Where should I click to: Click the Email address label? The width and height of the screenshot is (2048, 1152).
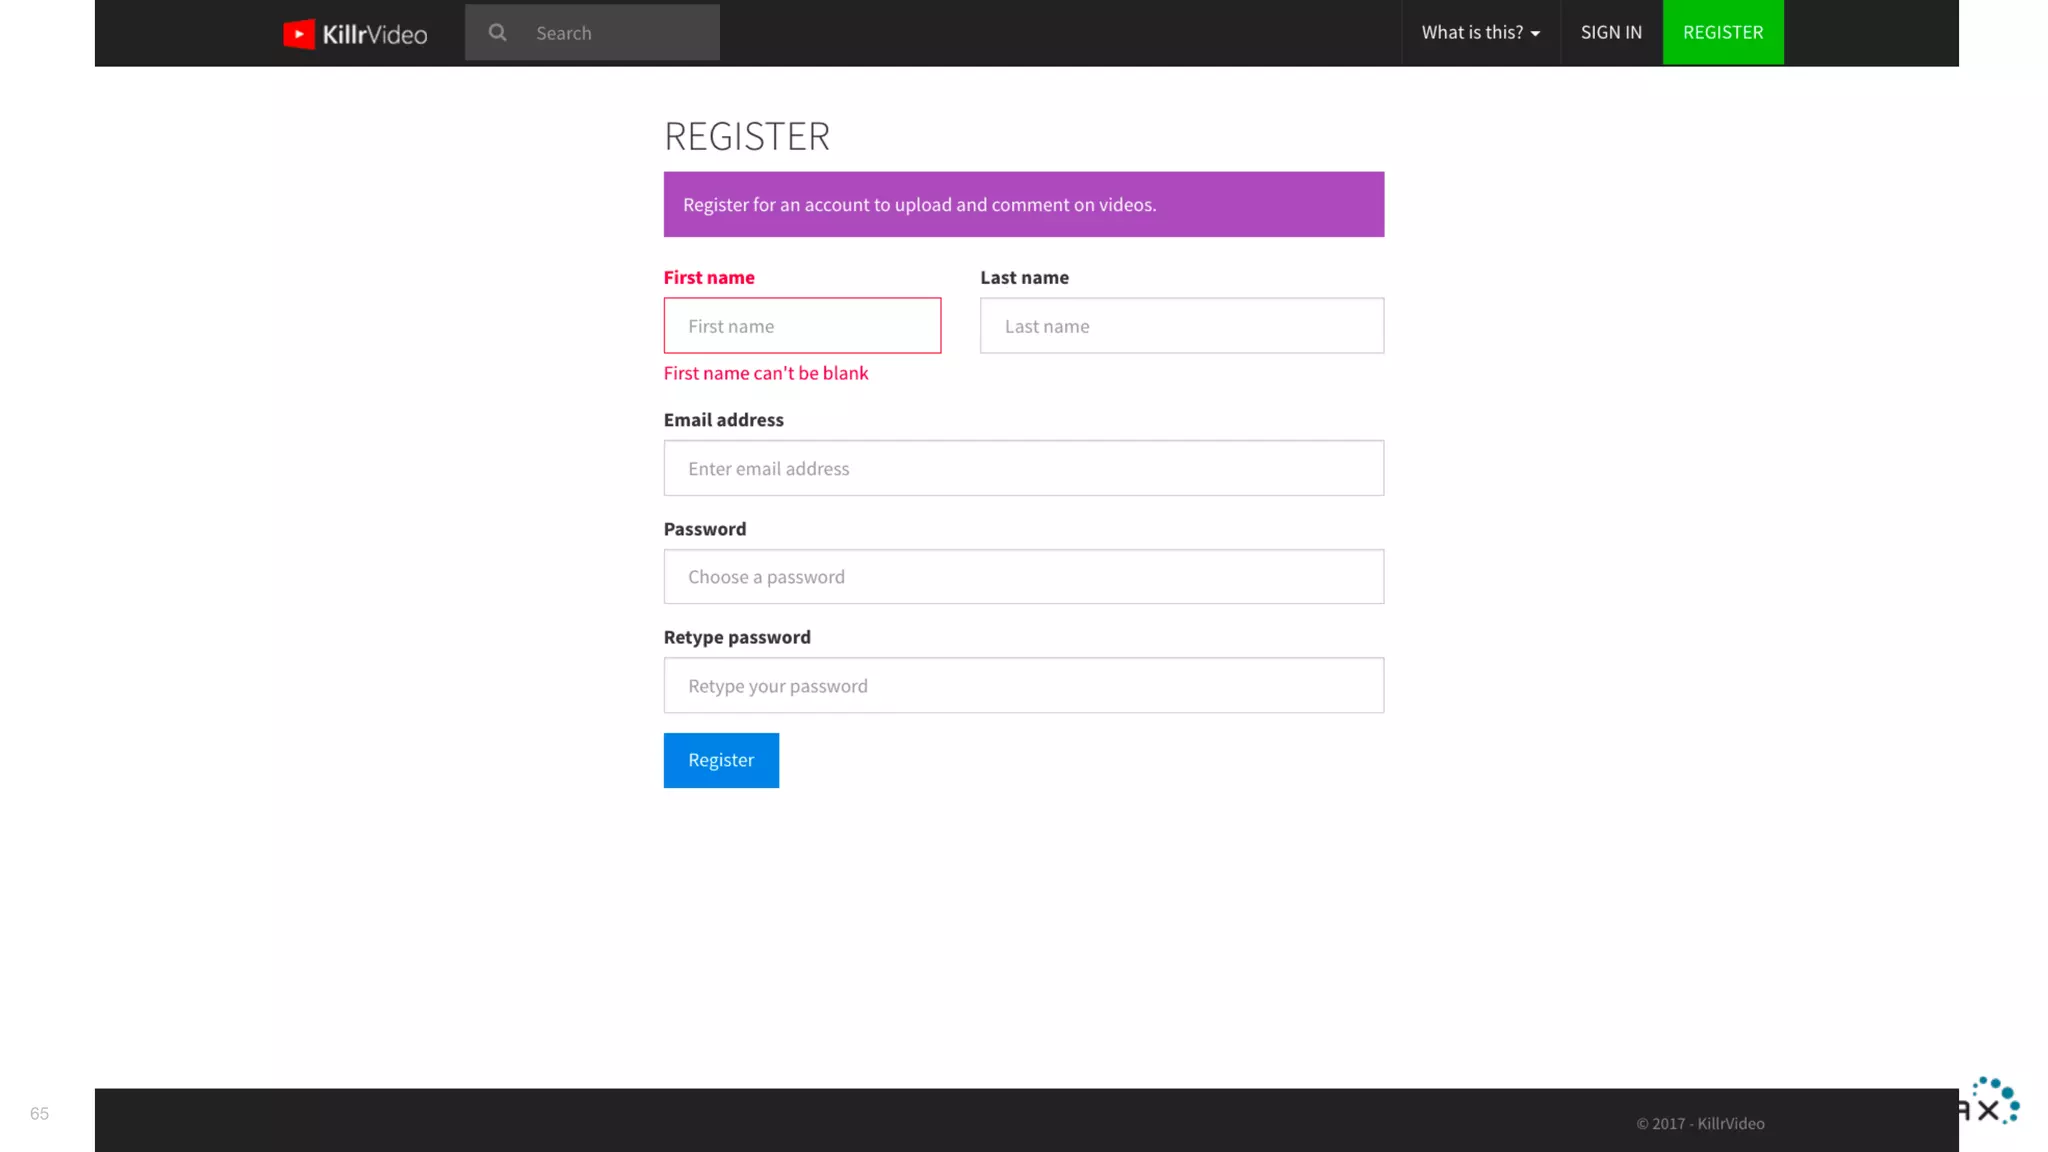click(x=723, y=420)
